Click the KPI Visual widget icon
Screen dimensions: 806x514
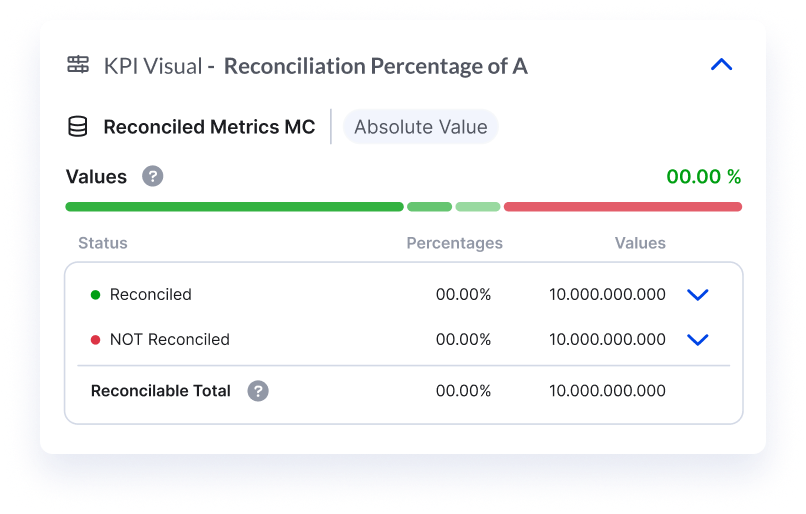78,66
